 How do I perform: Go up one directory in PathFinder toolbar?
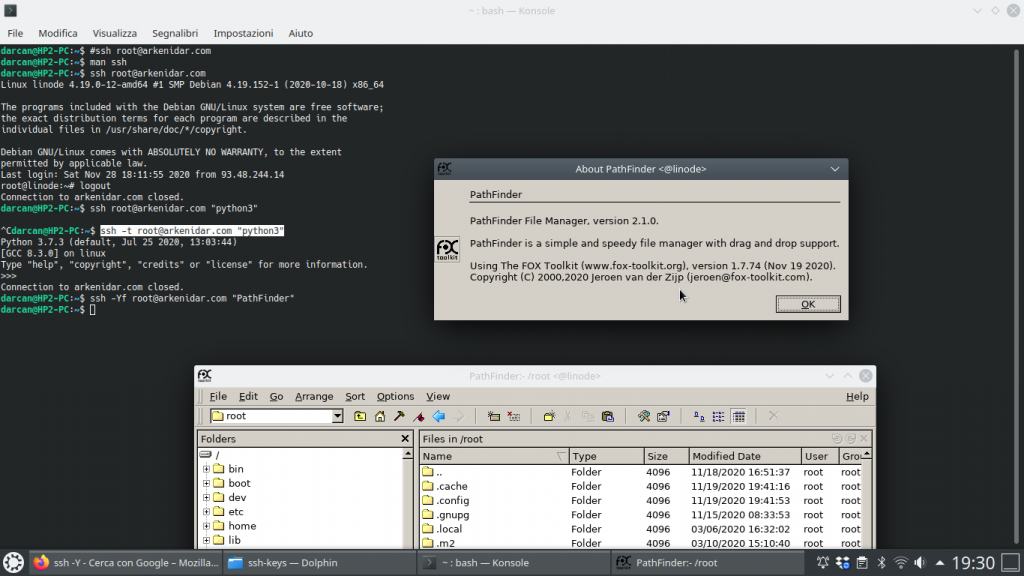(x=360, y=416)
